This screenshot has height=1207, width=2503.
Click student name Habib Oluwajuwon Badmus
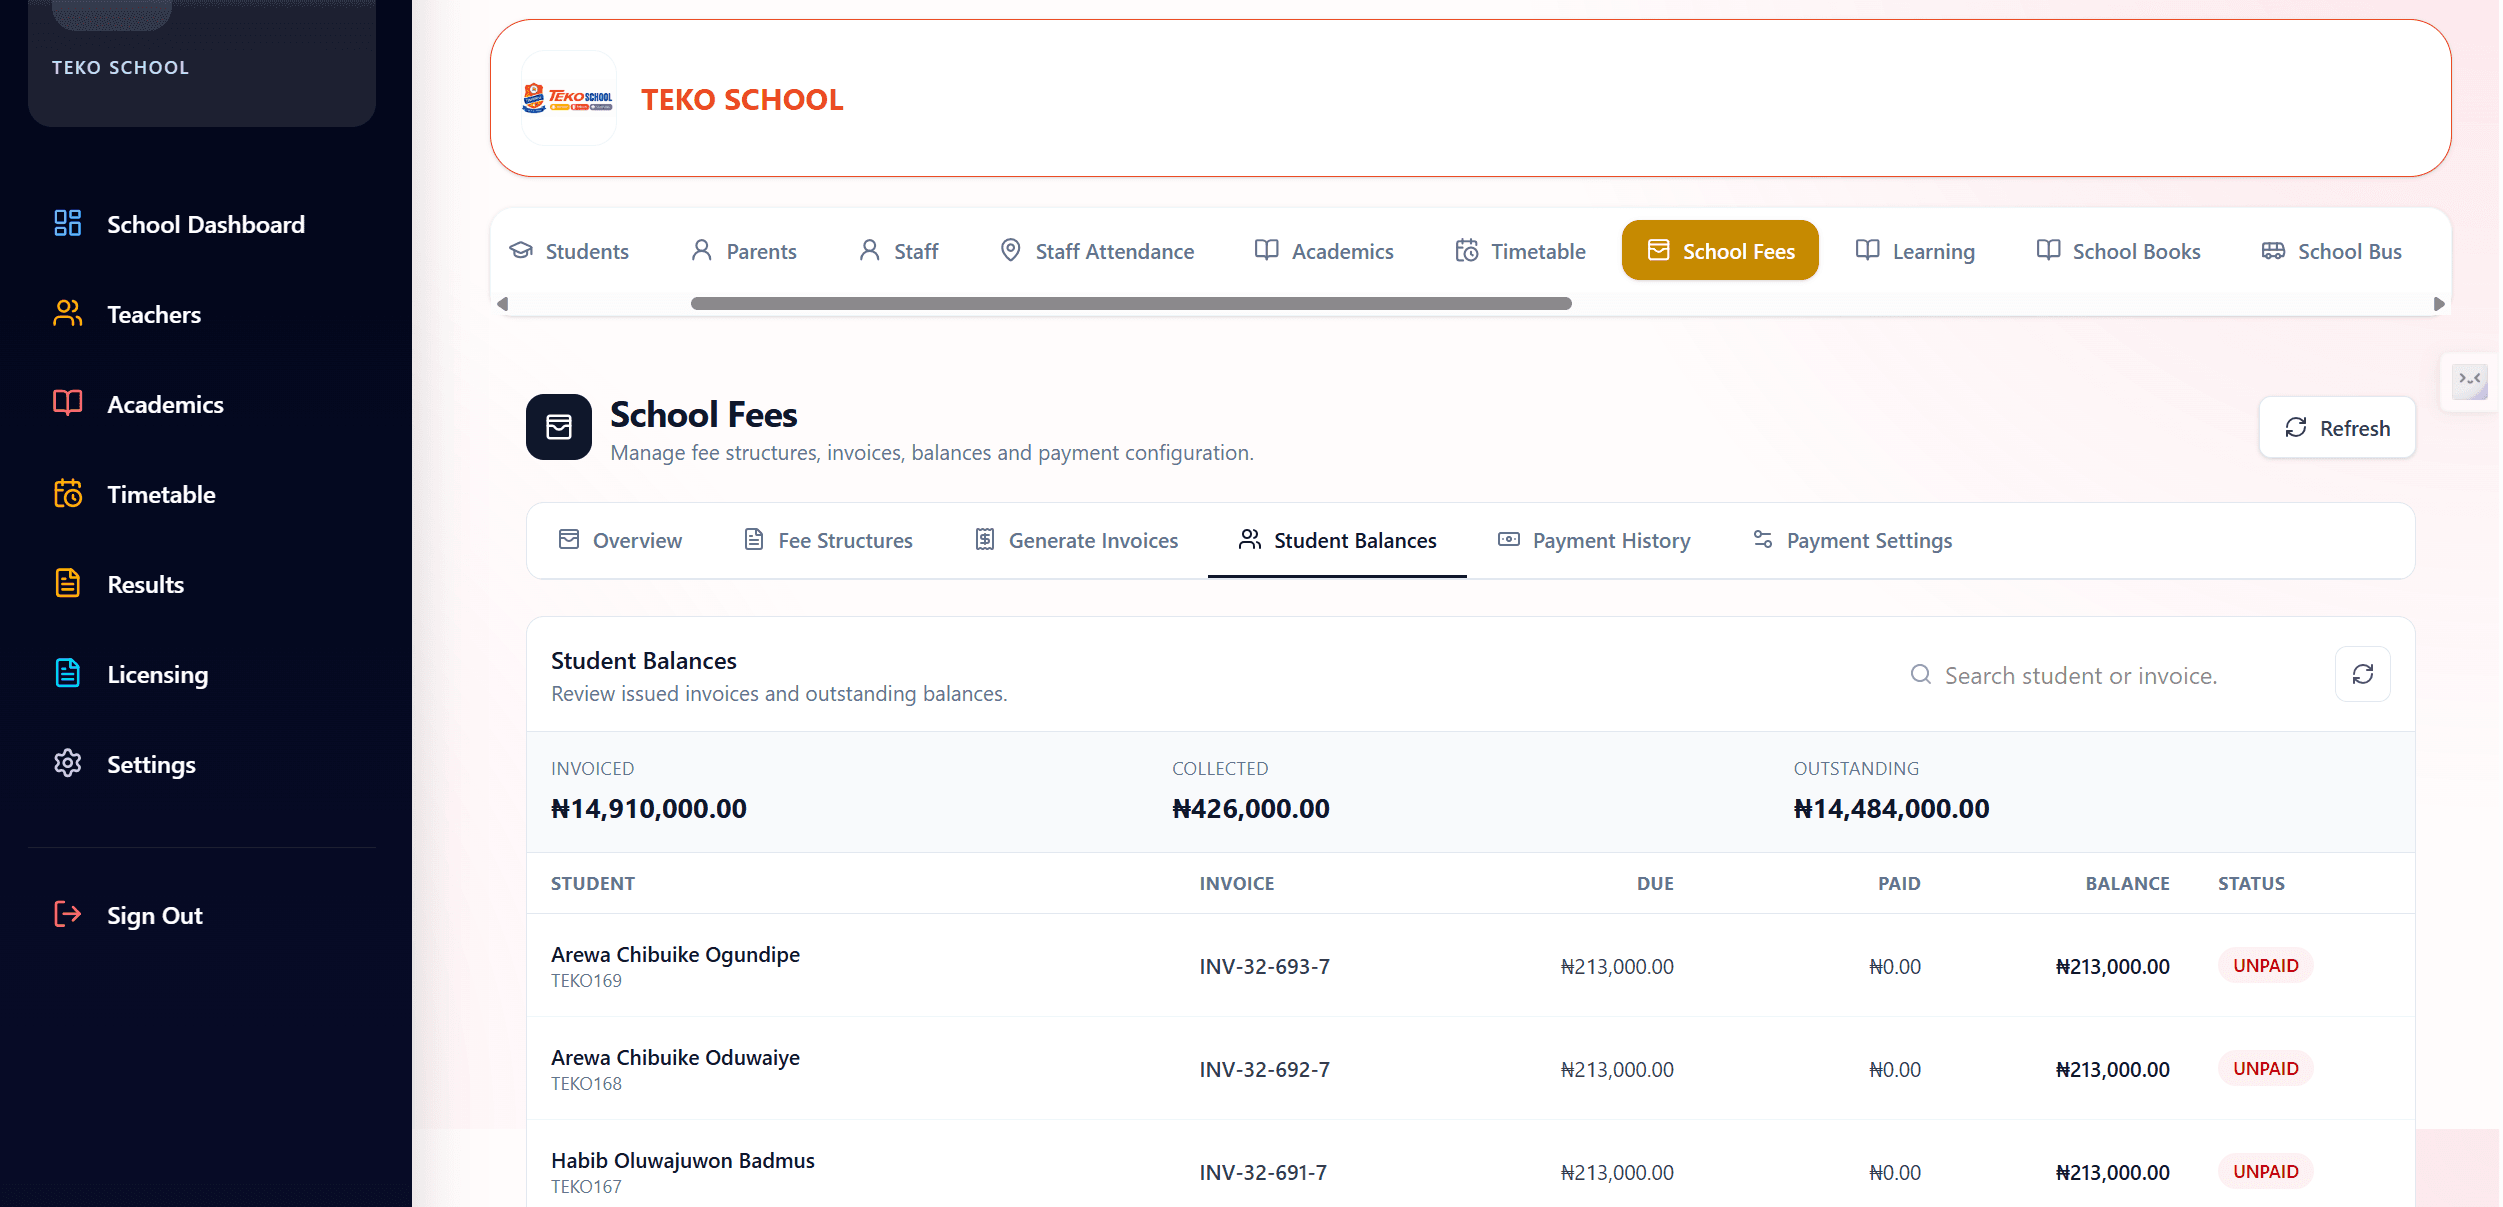pyautogui.click(x=683, y=1161)
